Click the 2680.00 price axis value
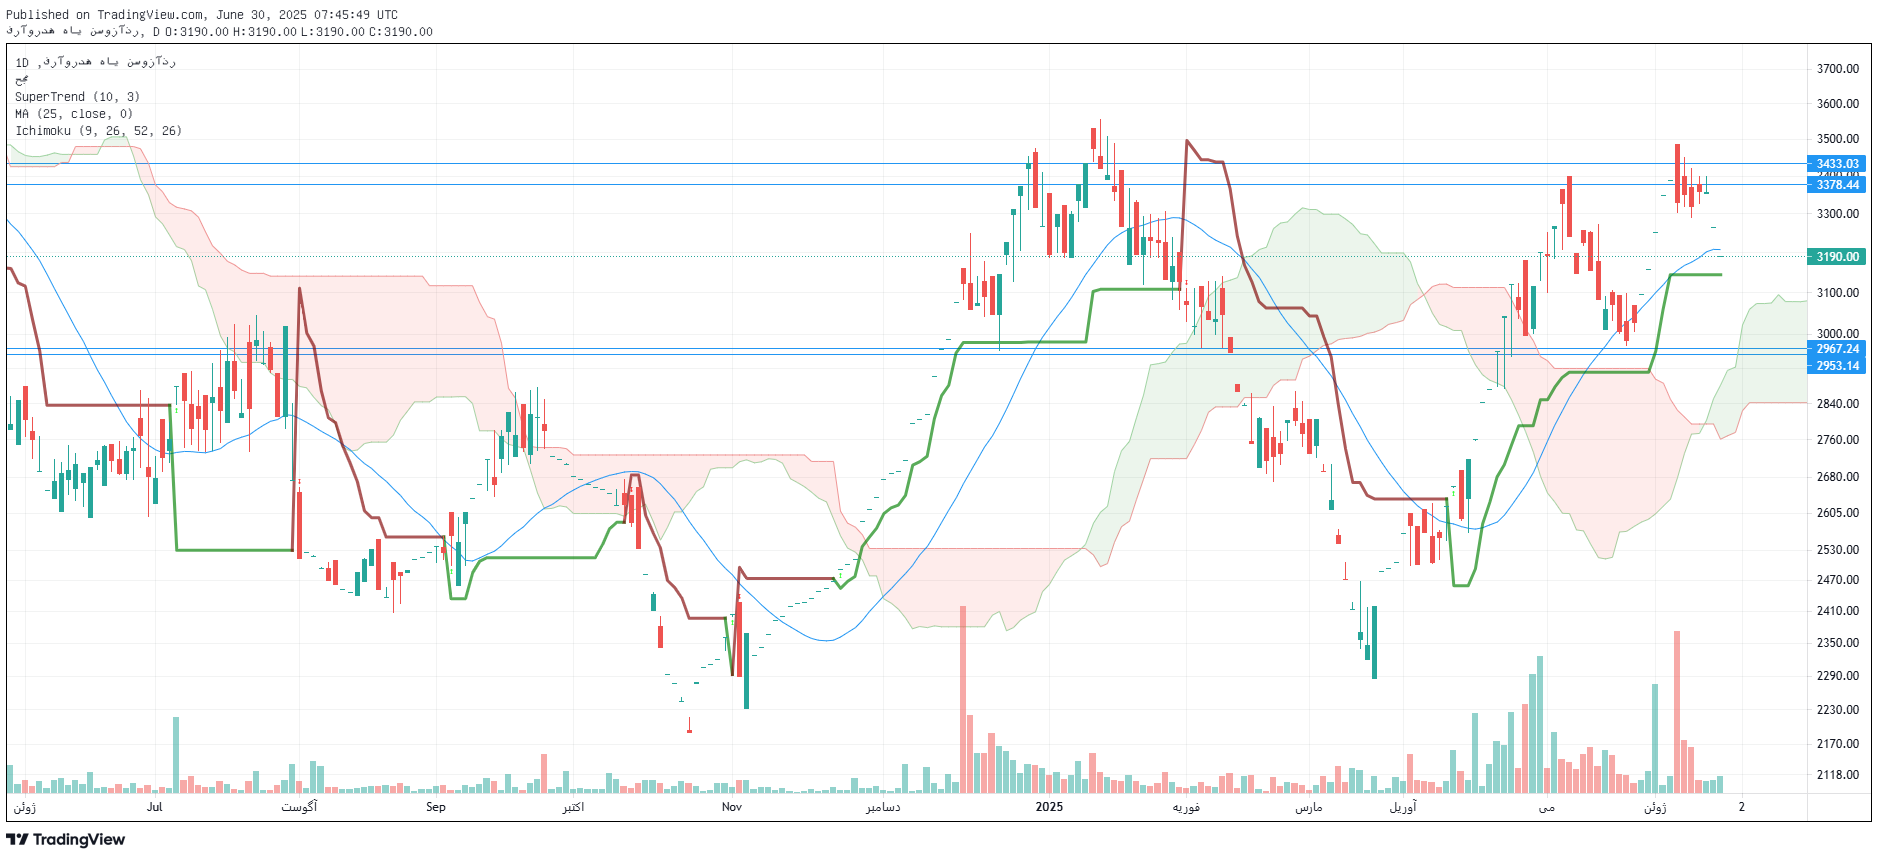This screenshot has height=858, width=1878. tap(1838, 477)
